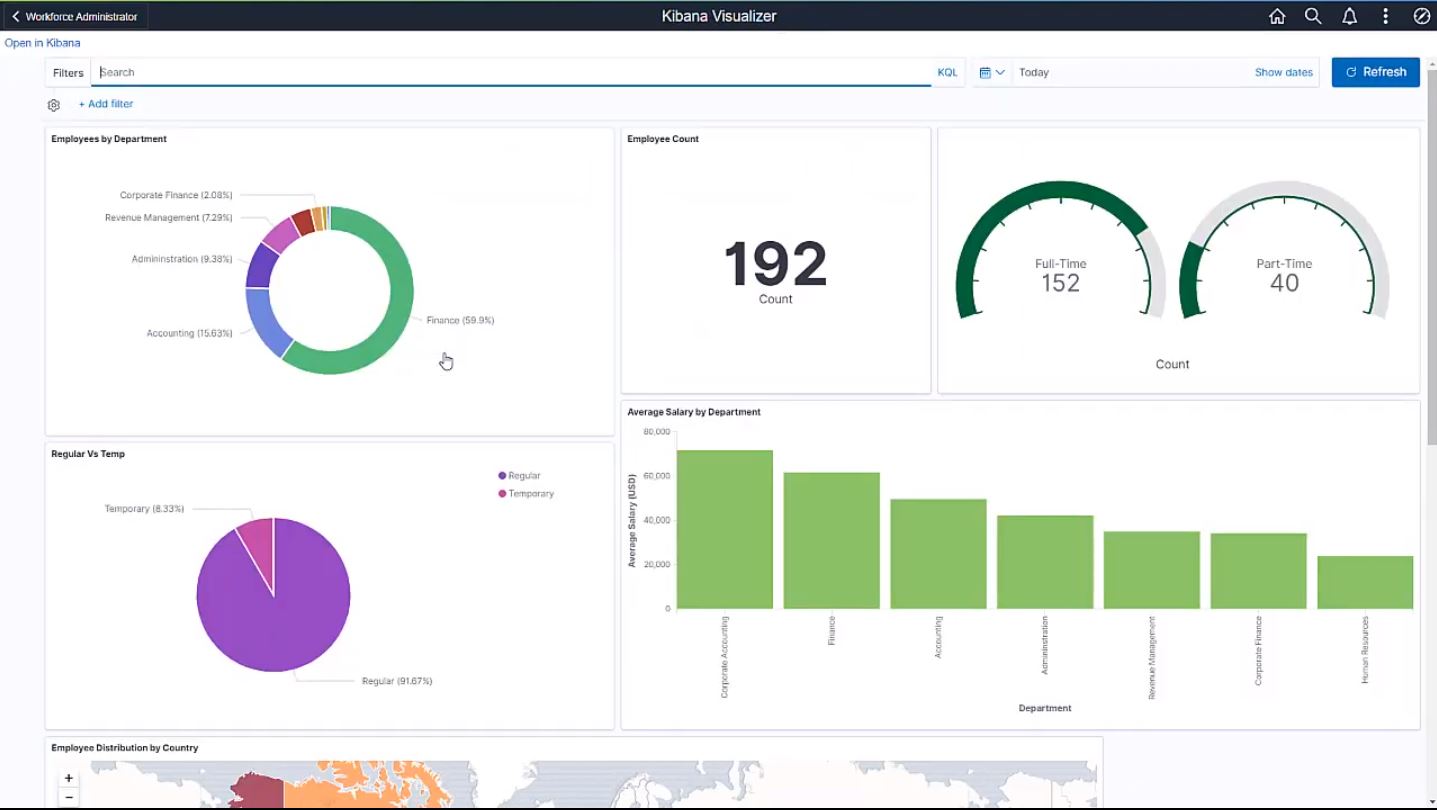Toggle the Temporary legend entry

click(526, 493)
